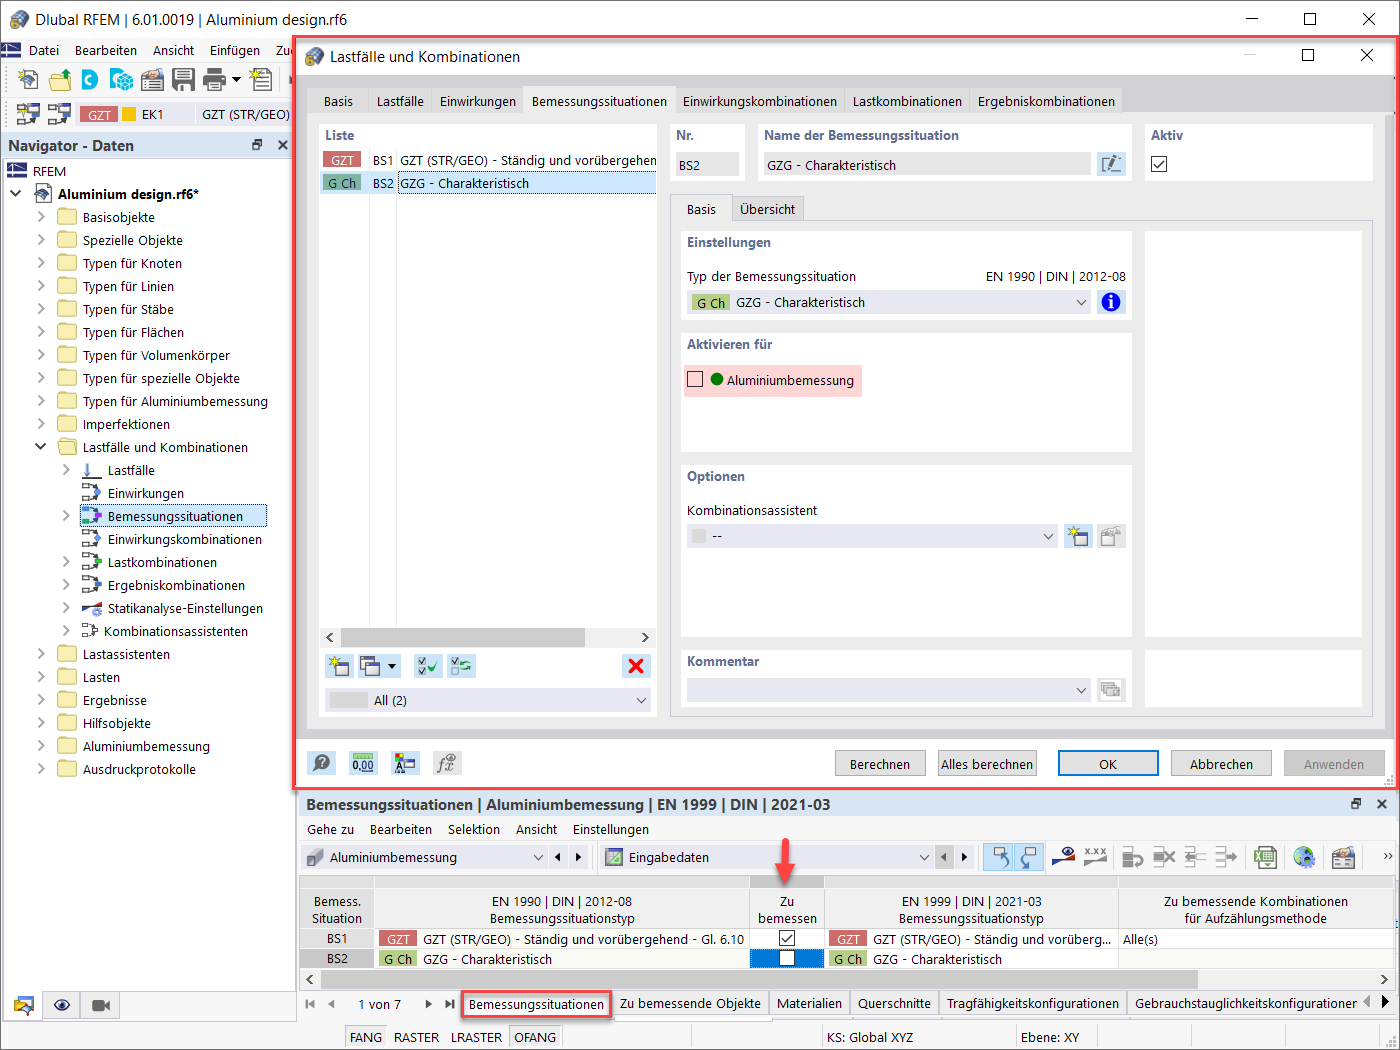Click the Excel export icon in table toolbar
The height and width of the screenshot is (1050, 1400).
1265,857
